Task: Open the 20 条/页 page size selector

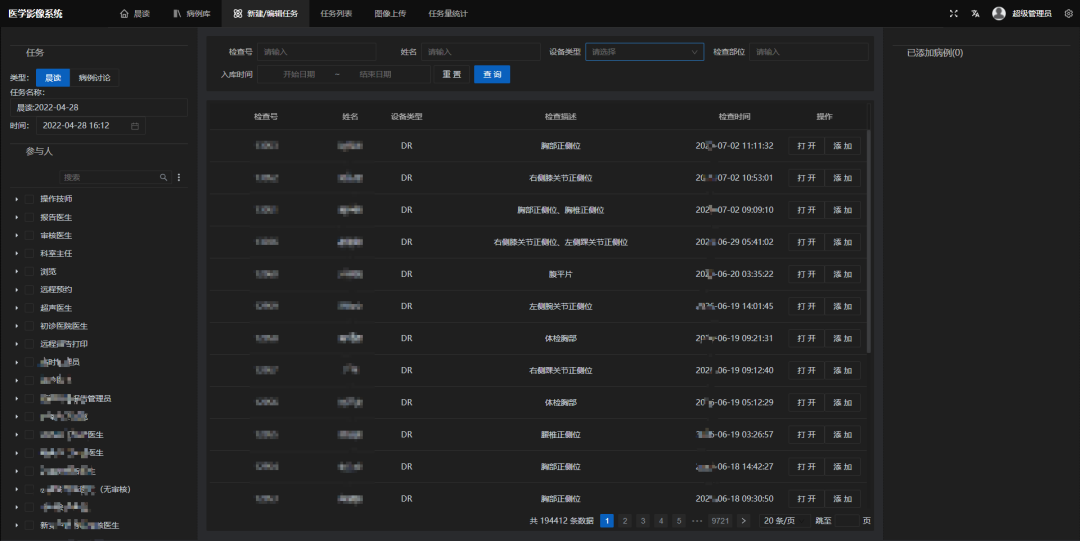Action: pyautogui.click(x=781, y=521)
